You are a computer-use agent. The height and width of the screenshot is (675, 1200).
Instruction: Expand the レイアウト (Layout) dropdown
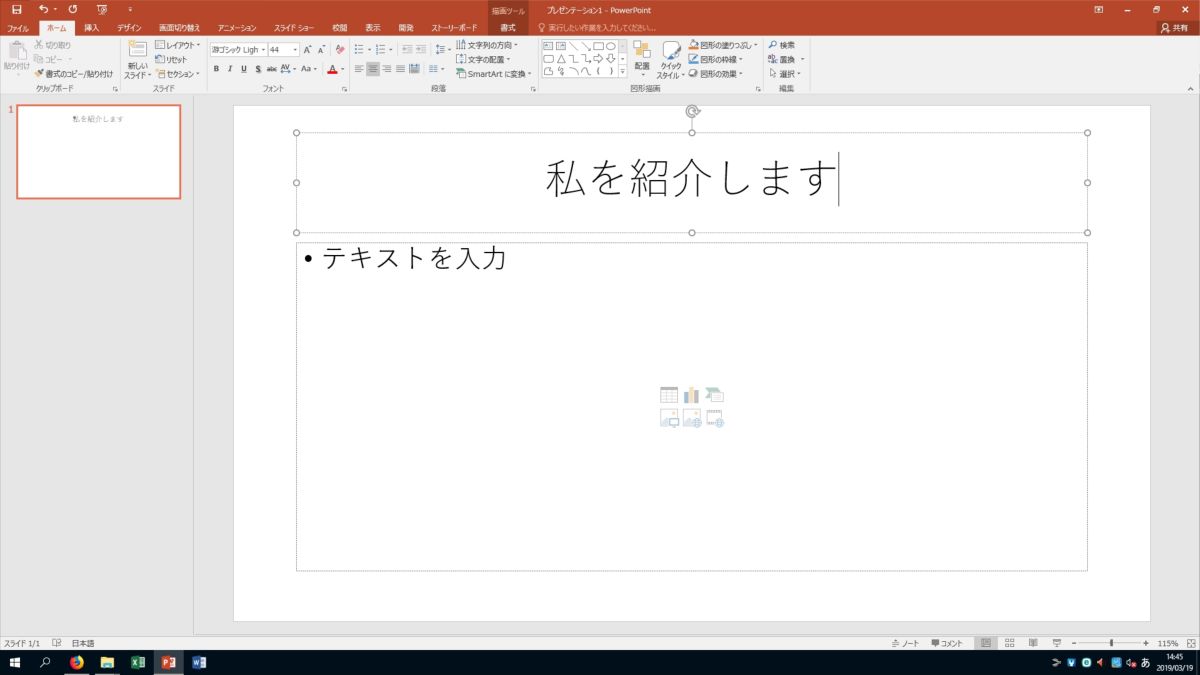[x=178, y=45]
